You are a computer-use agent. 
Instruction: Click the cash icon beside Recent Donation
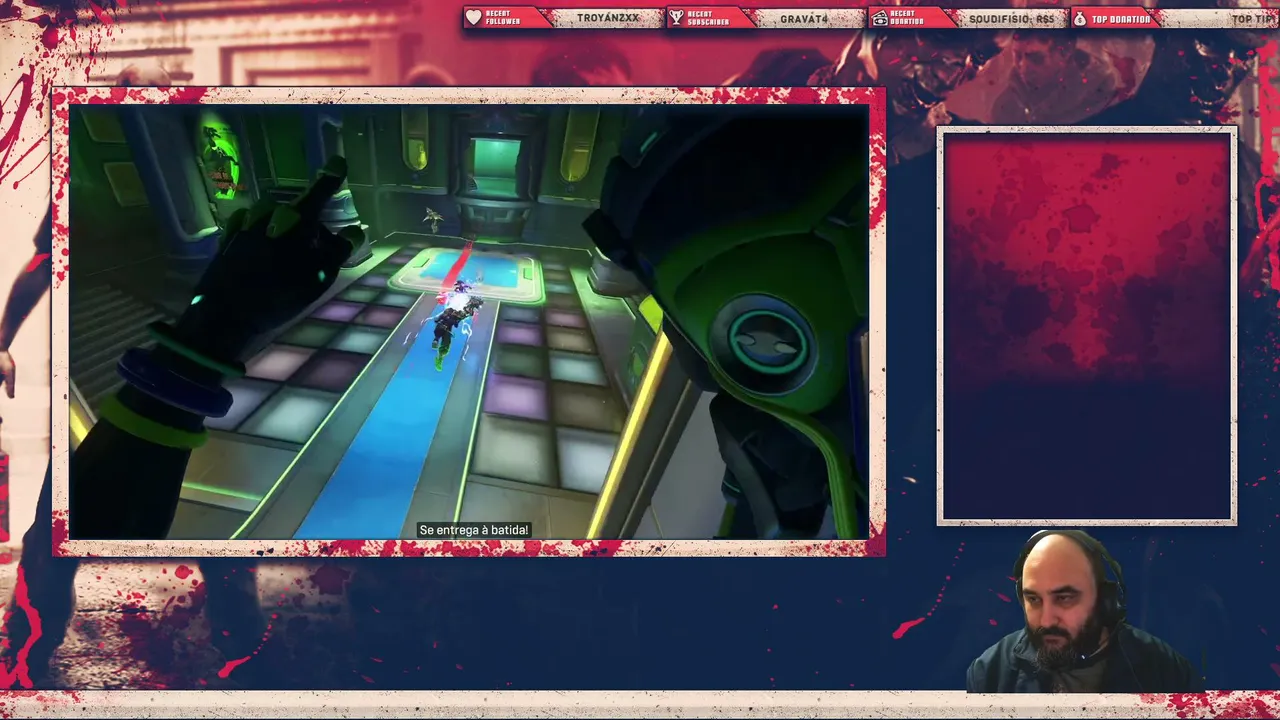tap(879, 18)
